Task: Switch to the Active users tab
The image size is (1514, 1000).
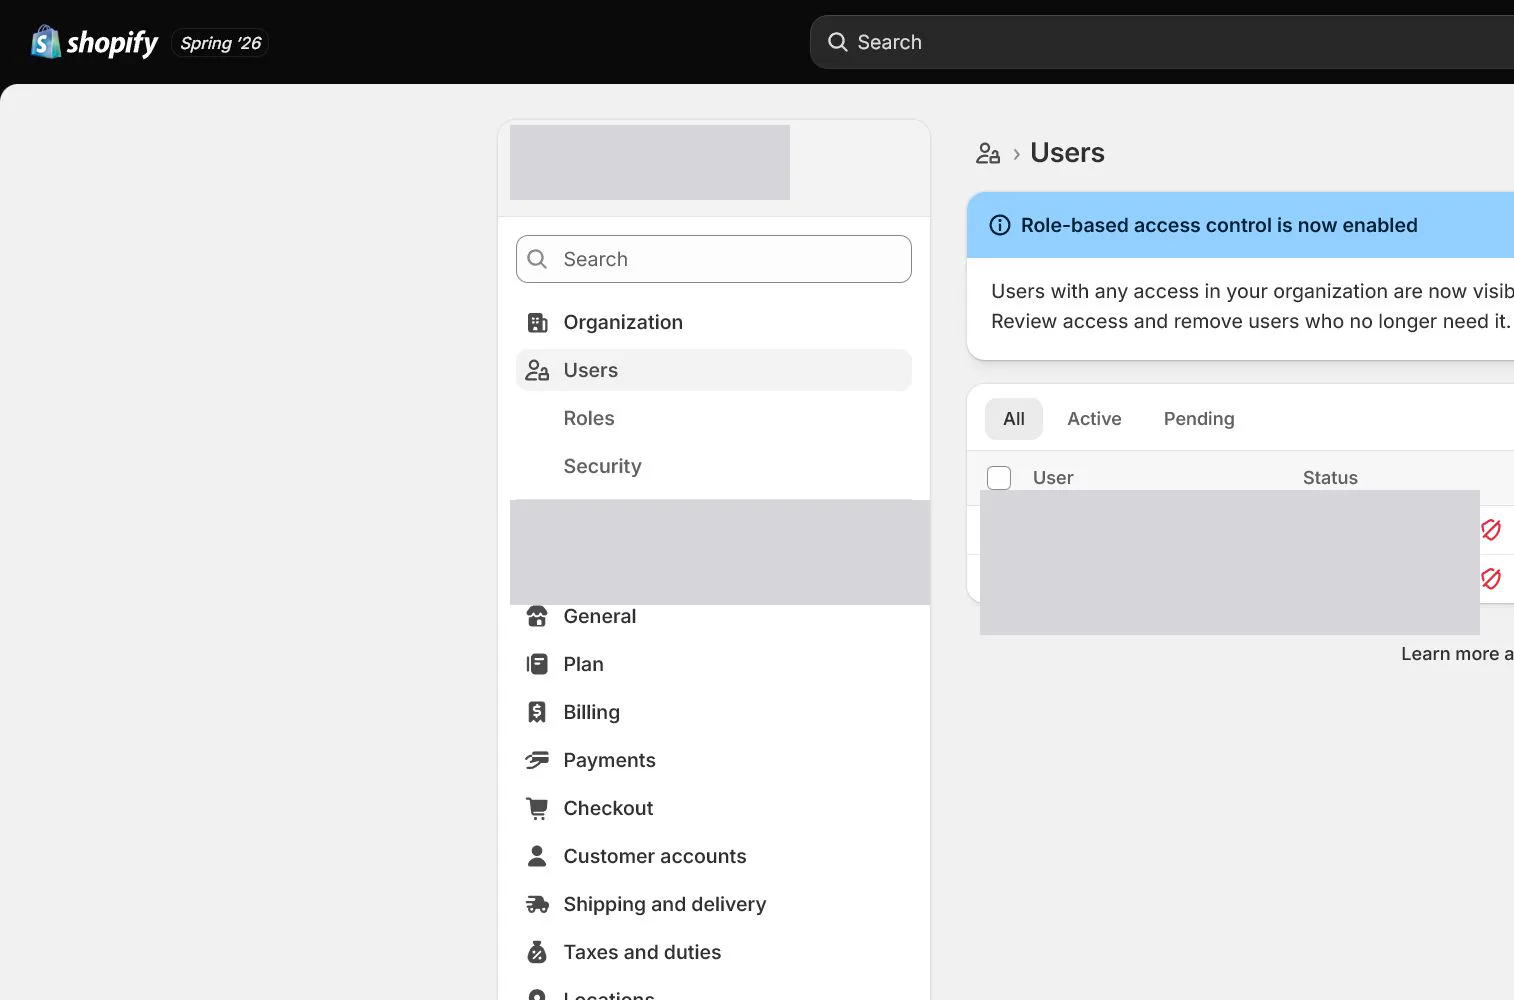Action: pyautogui.click(x=1094, y=419)
